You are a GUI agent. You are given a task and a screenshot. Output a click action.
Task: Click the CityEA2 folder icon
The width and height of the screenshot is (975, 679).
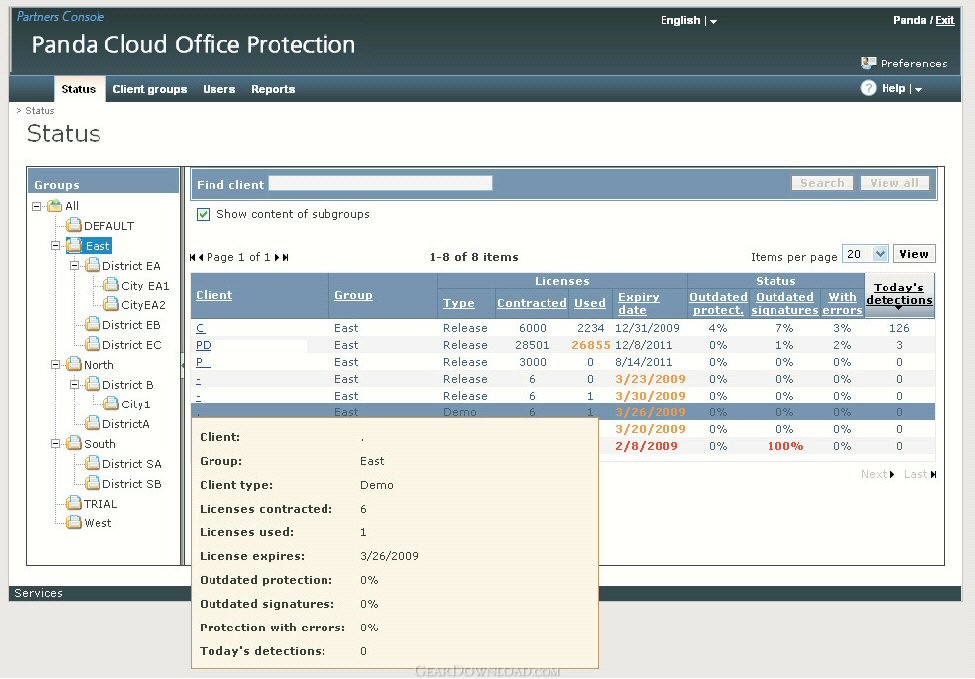pos(111,304)
